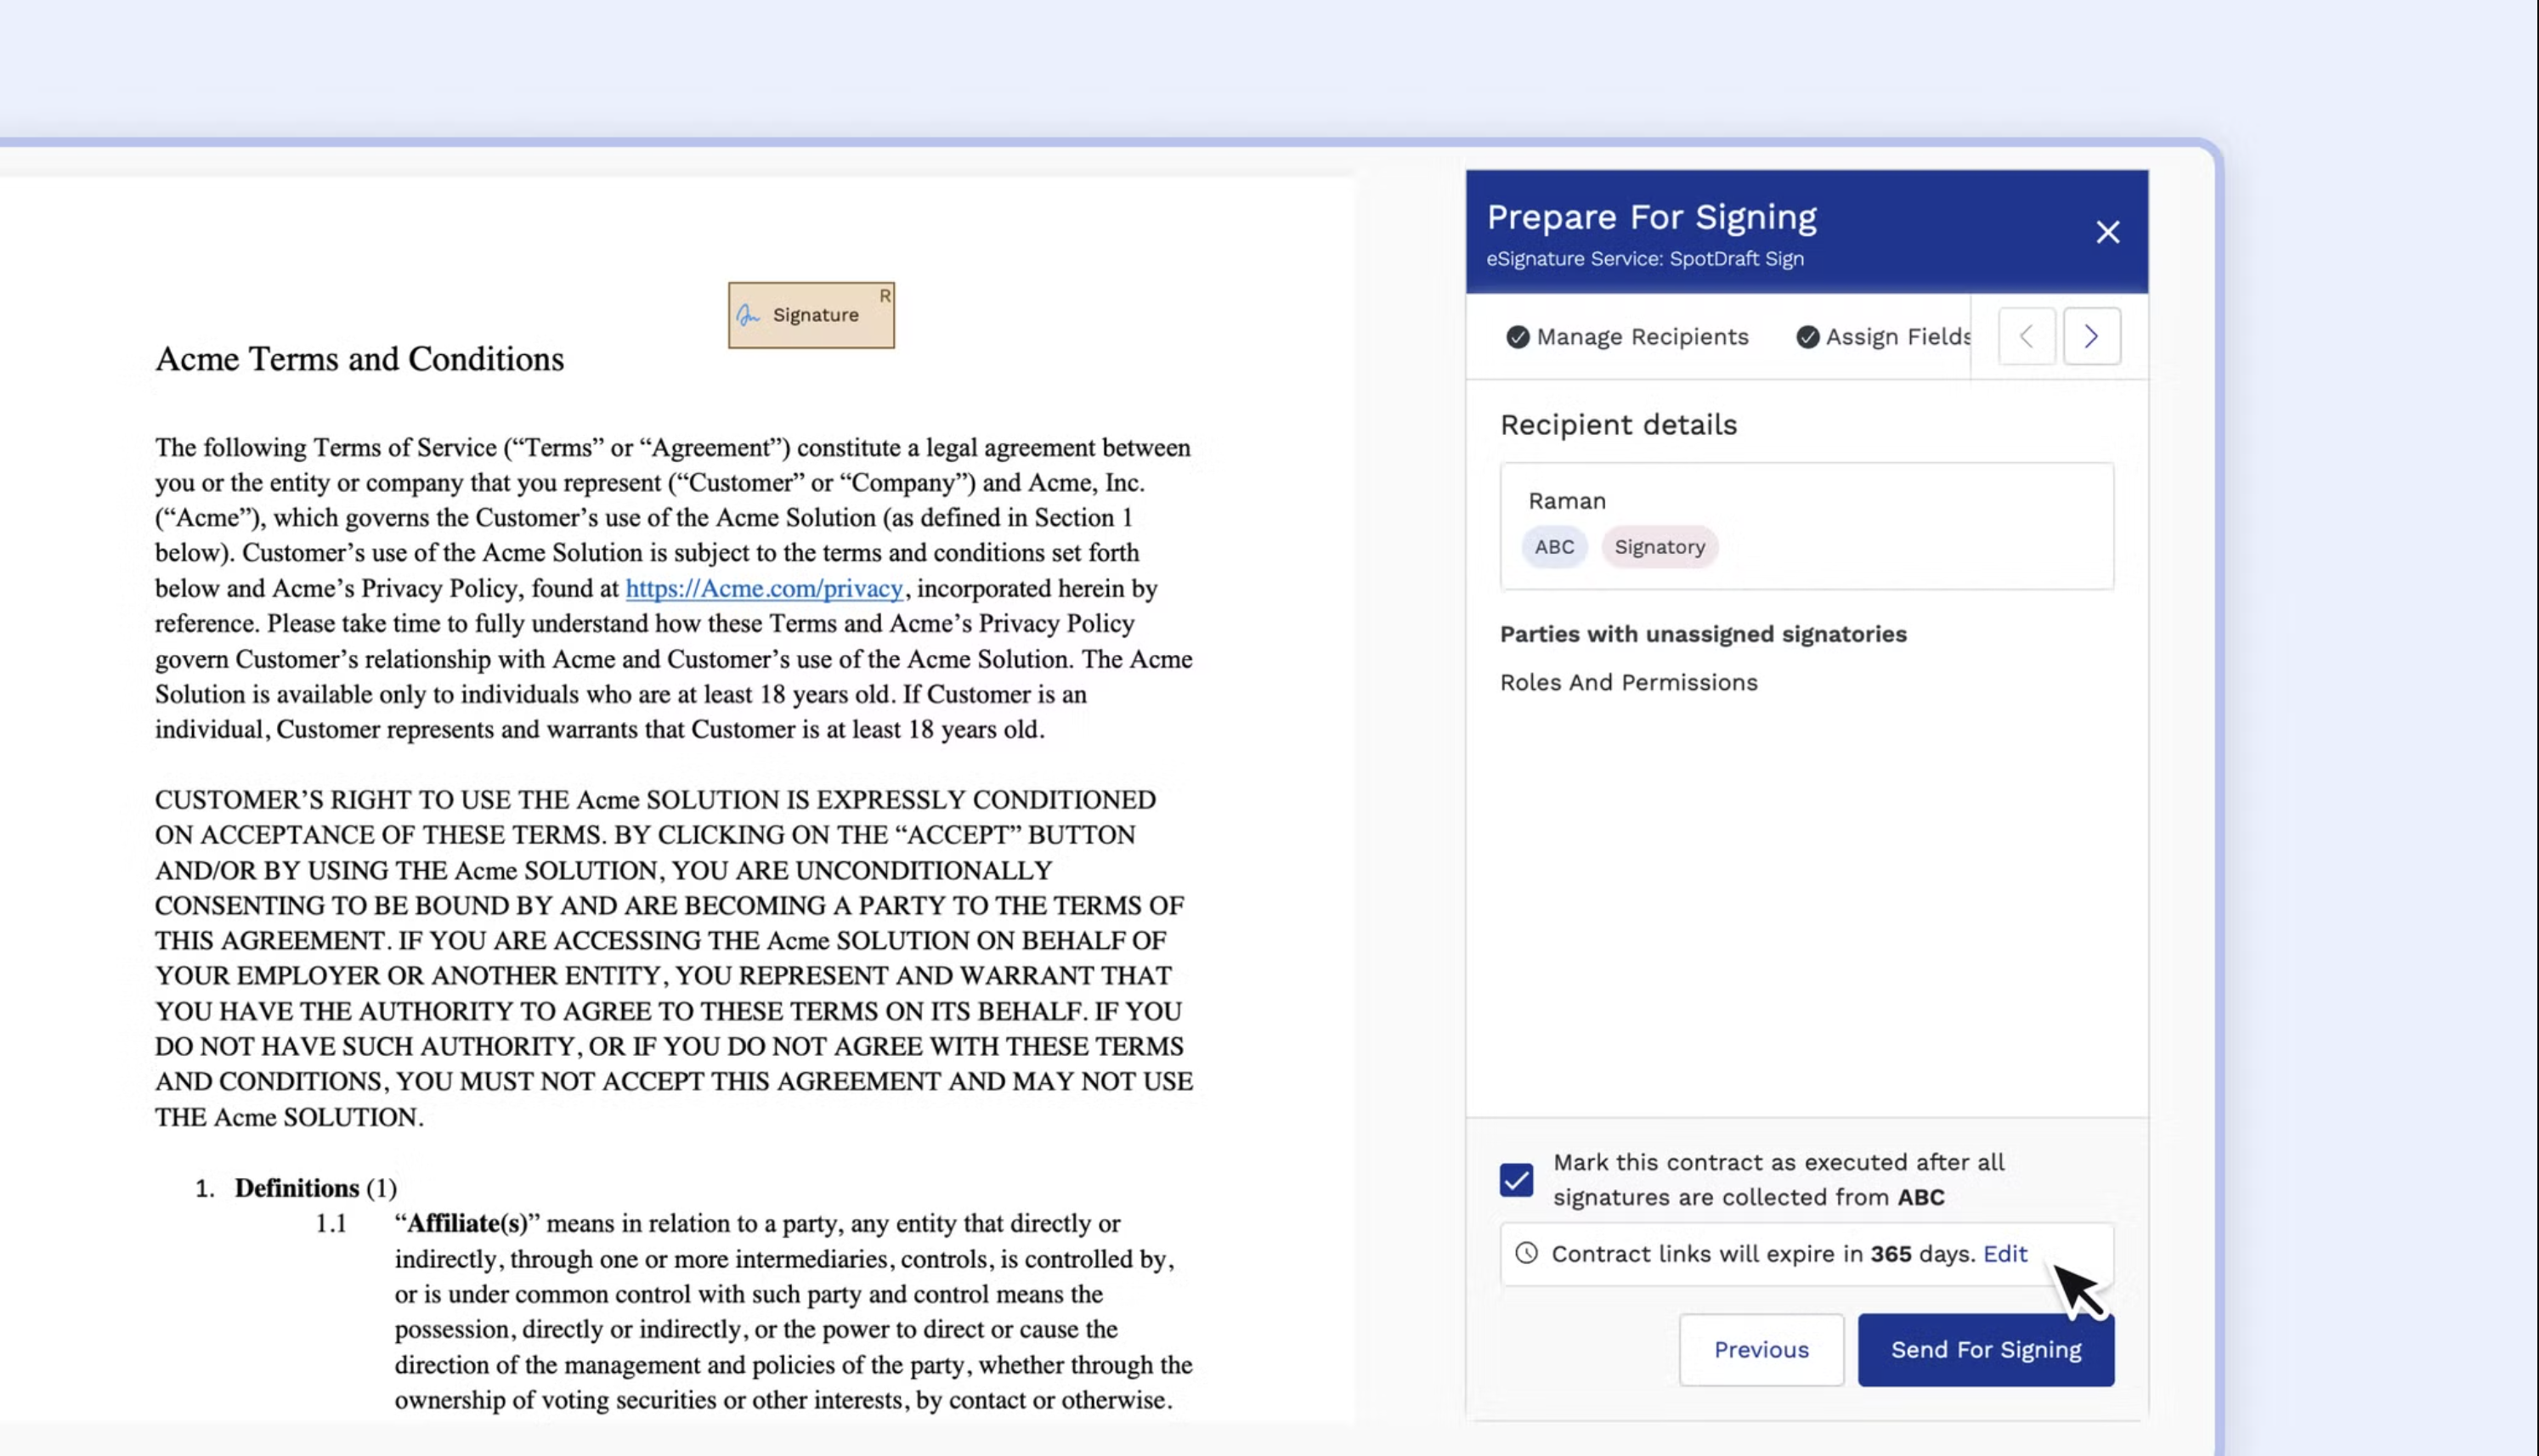Click the signature pen icon in field
Viewport: 2539px width, 1456px height.
748,315
